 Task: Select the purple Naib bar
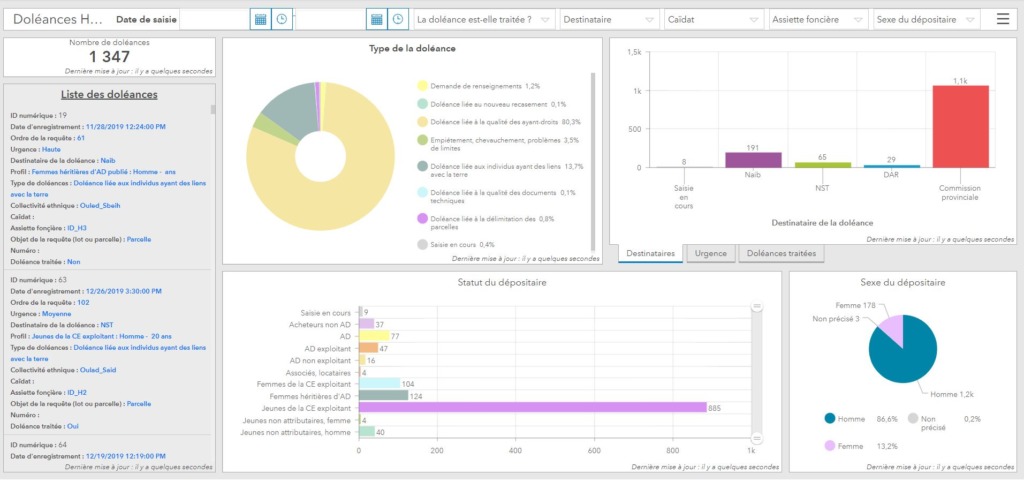752,160
